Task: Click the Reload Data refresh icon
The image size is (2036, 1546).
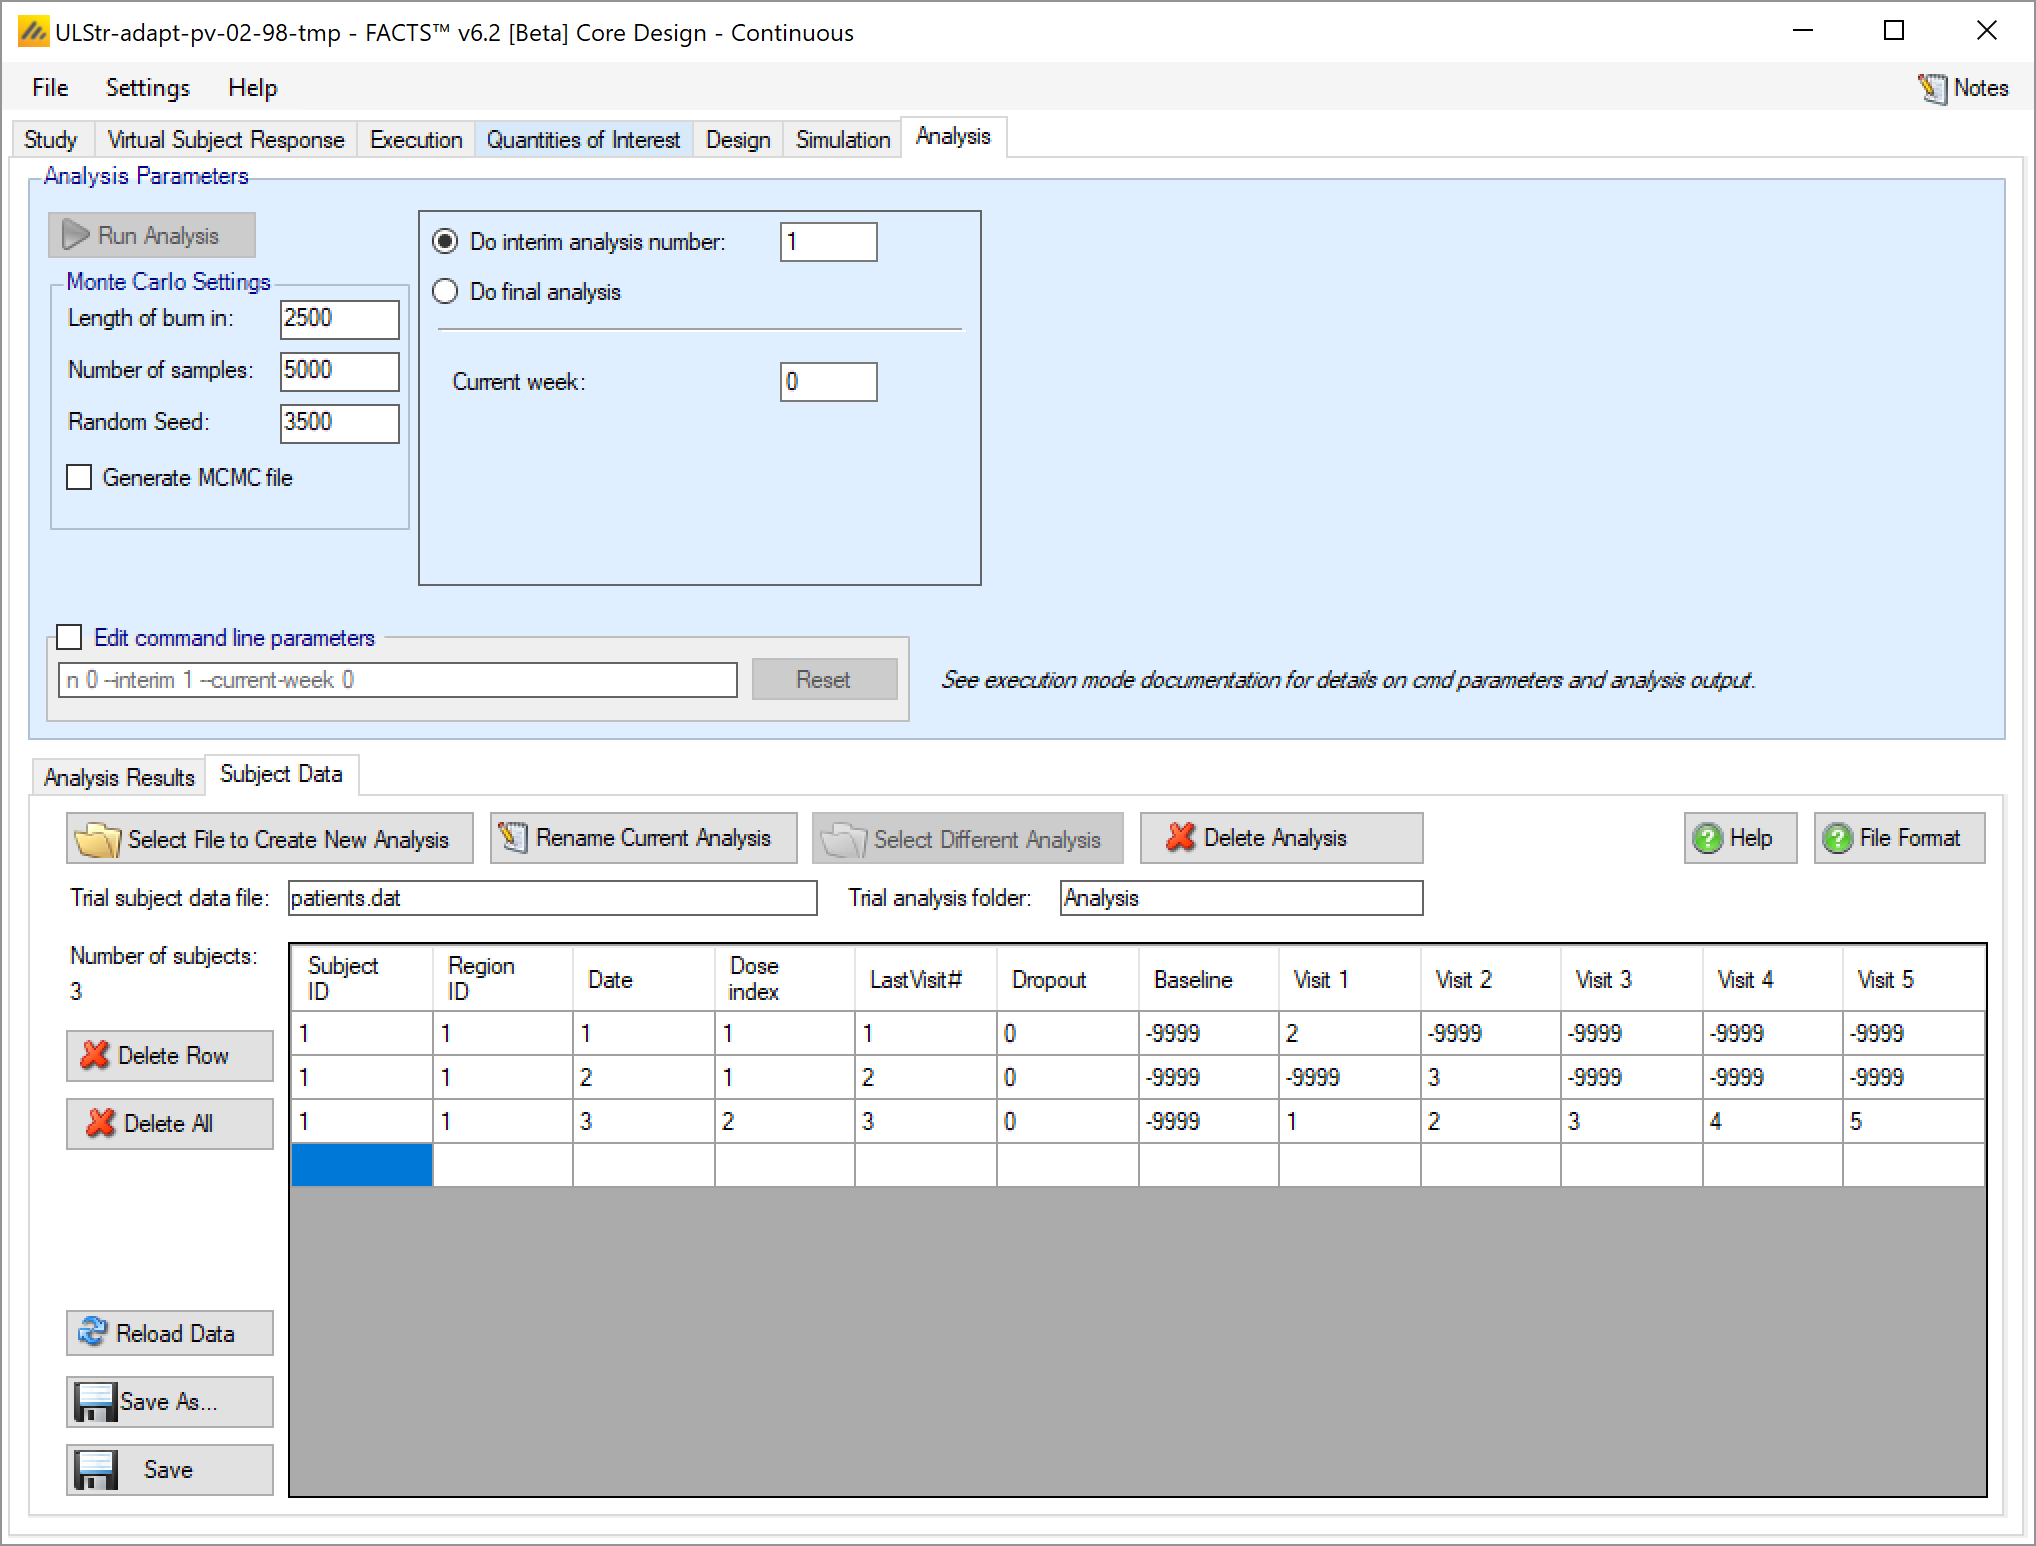Action: [93, 1332]
